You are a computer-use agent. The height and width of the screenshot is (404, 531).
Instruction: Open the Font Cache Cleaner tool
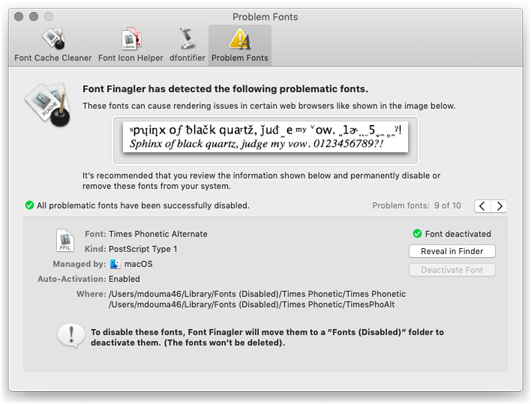point(53,45)
